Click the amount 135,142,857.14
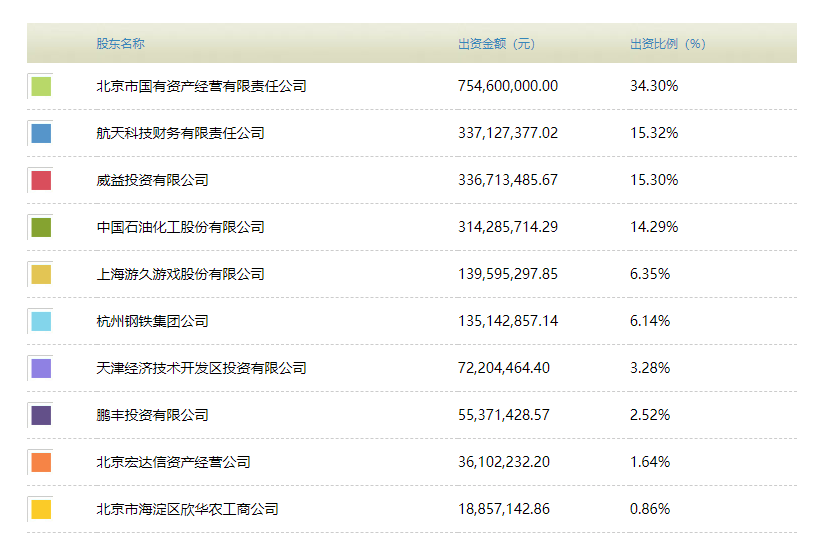This screenshot has width=837, height=557. coord(508,321)
